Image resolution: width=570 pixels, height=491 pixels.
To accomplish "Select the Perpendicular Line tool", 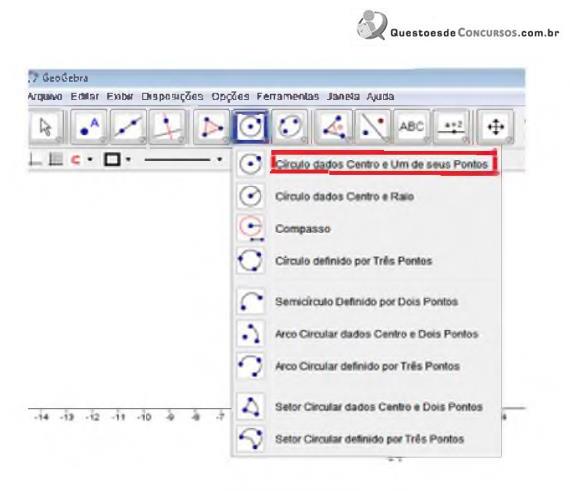I will [168, 127].
